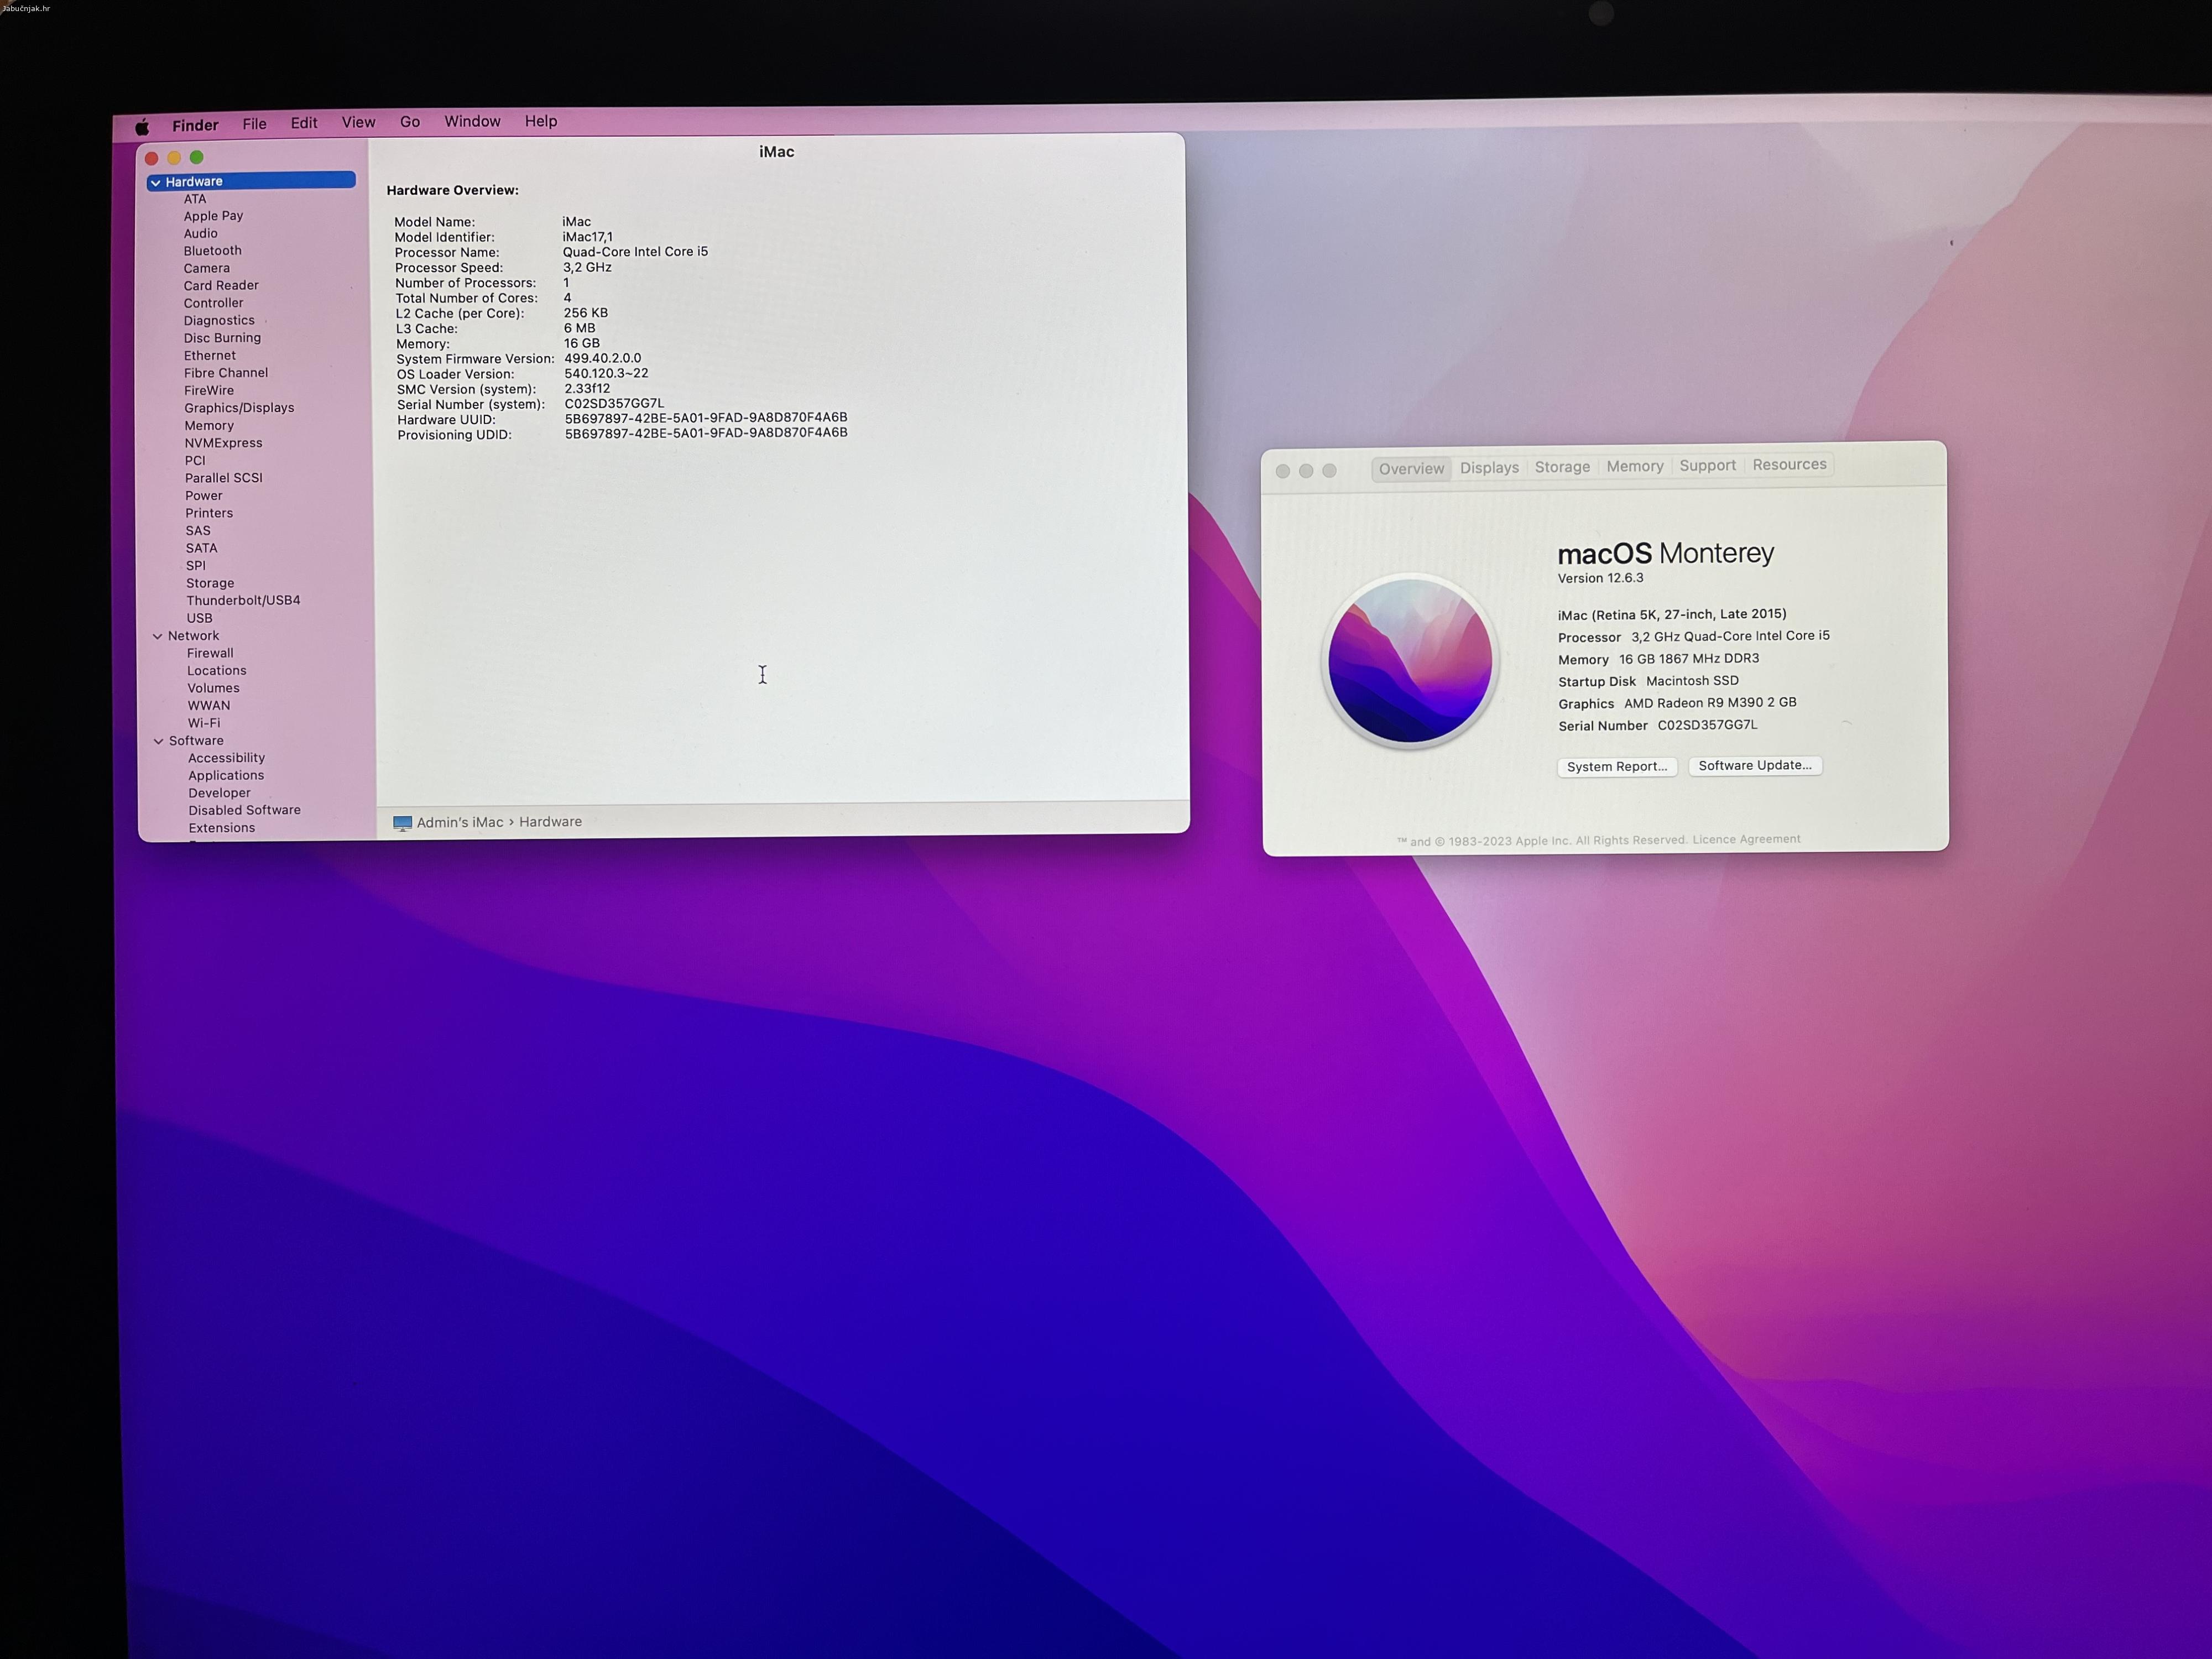This screenshot has height=1659, width=2212.
Task: Select Audio in the sidebar
Action: click(x=200, y=233)
